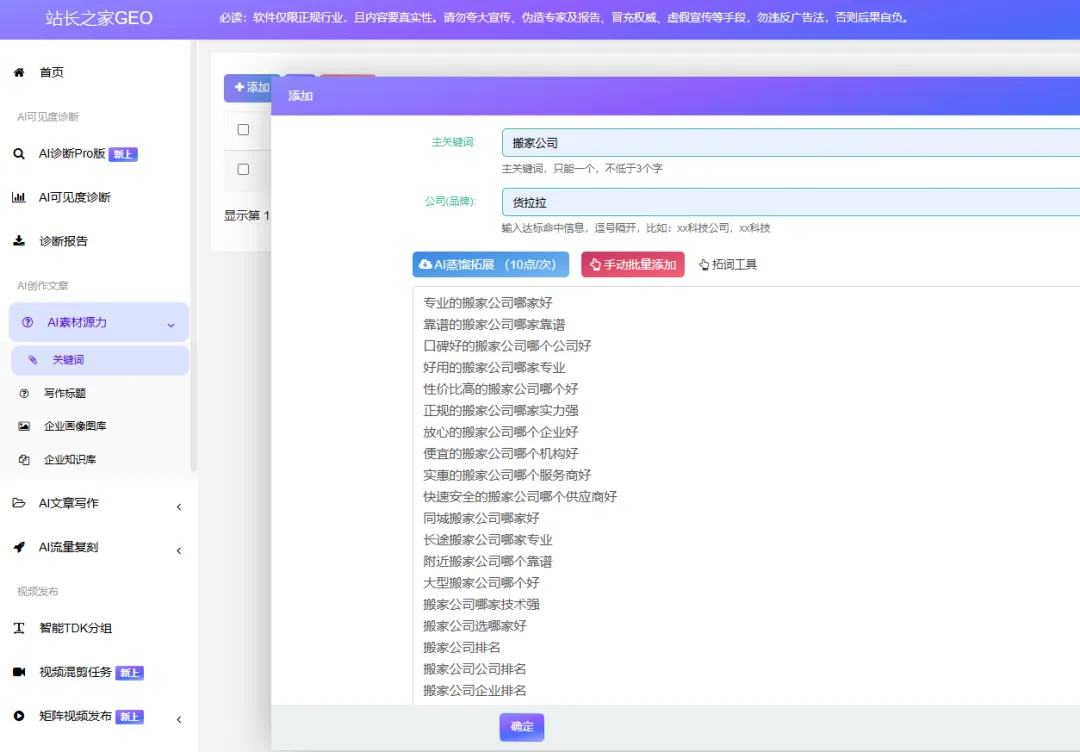Click keyword line 靠谱的搬家公司哪家靠谱
1080x752 pixels.
coord(494,324)
